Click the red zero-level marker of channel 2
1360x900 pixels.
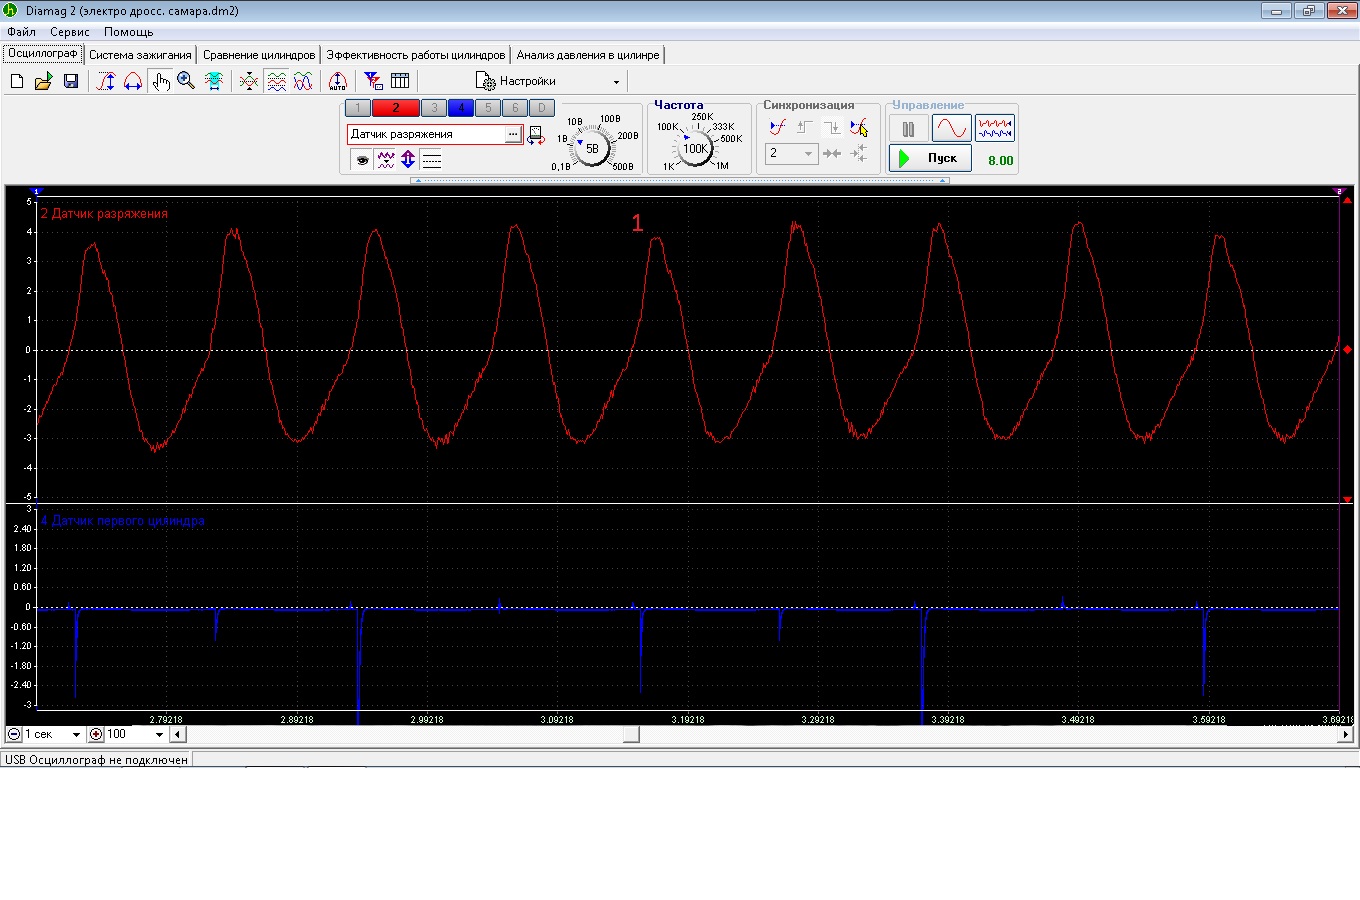(1348, 350)
